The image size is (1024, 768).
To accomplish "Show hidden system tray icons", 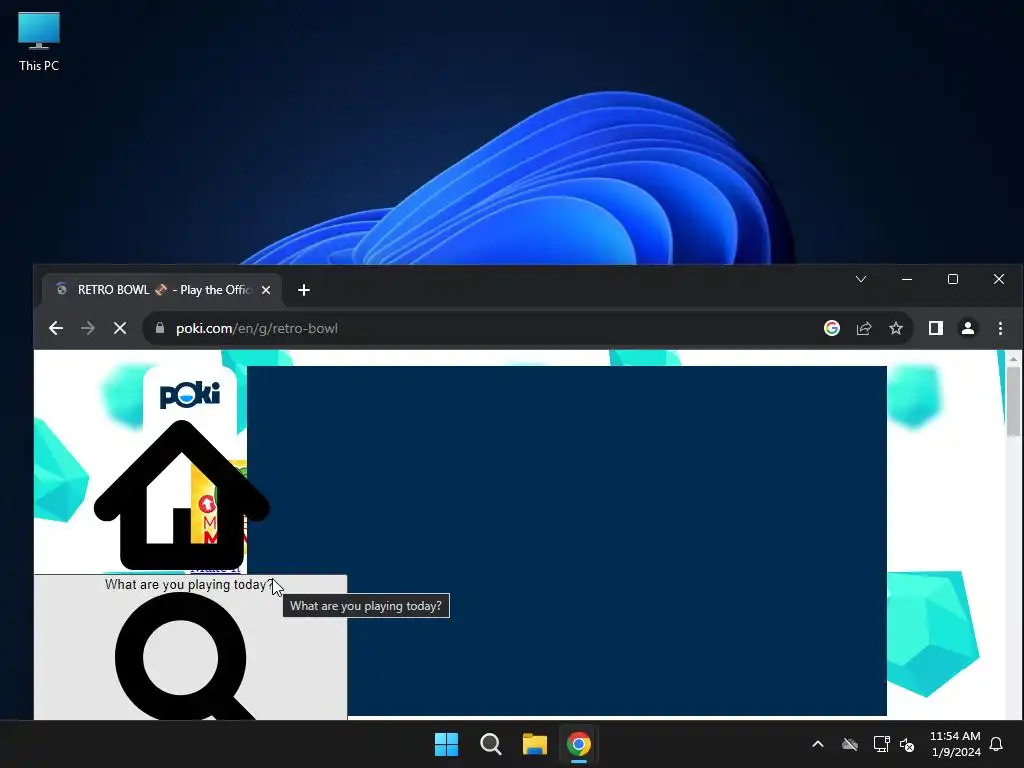I will point(818,744).
